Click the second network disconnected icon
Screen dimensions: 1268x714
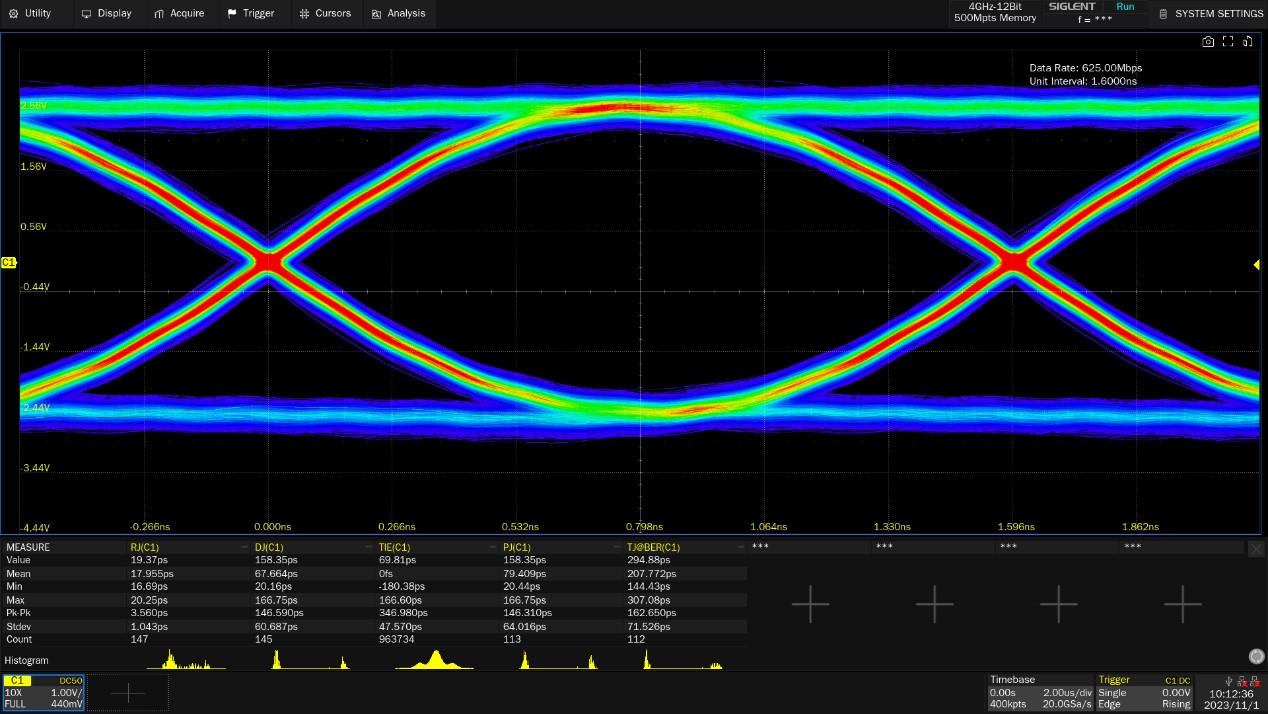(1254, 681)
